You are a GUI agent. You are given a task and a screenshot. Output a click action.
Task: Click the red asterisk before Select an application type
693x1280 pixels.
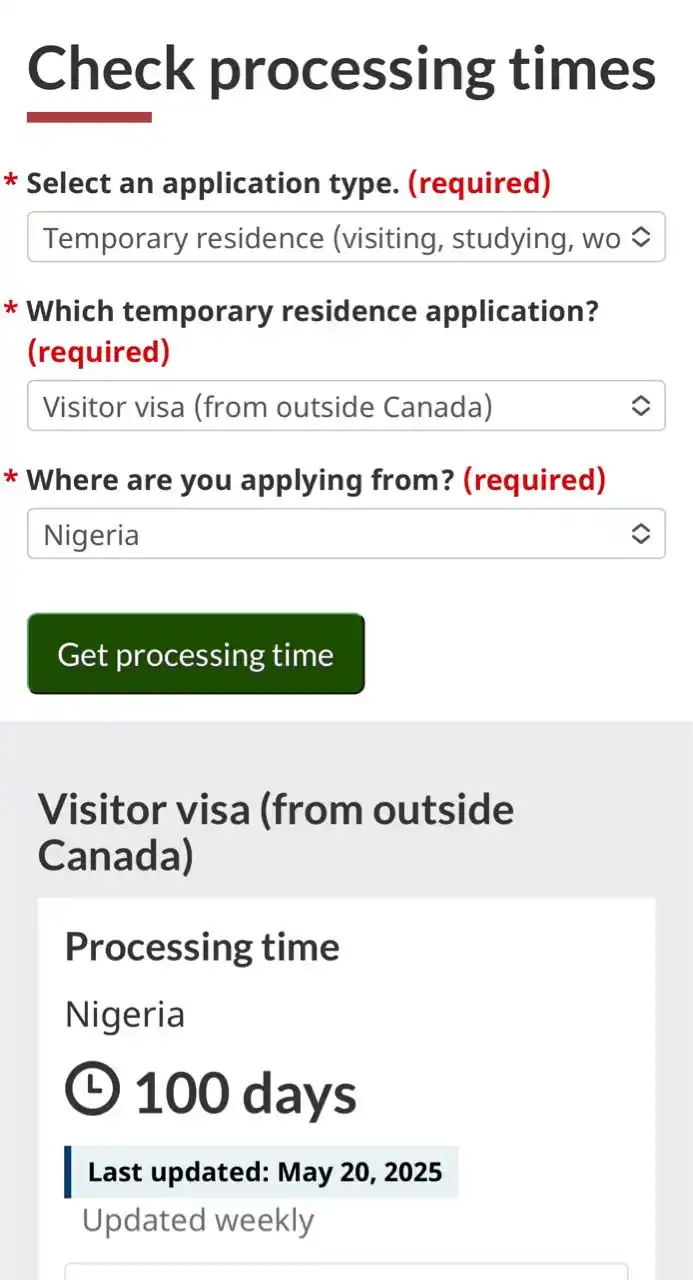click(11, 182)
